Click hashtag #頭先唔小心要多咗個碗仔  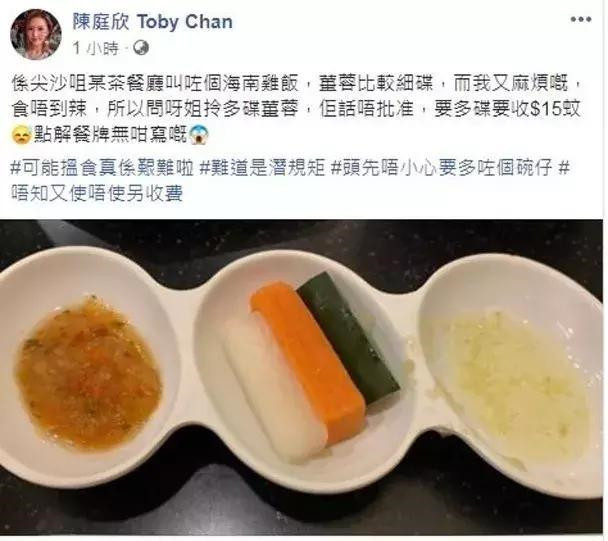[x=441, y=168]
